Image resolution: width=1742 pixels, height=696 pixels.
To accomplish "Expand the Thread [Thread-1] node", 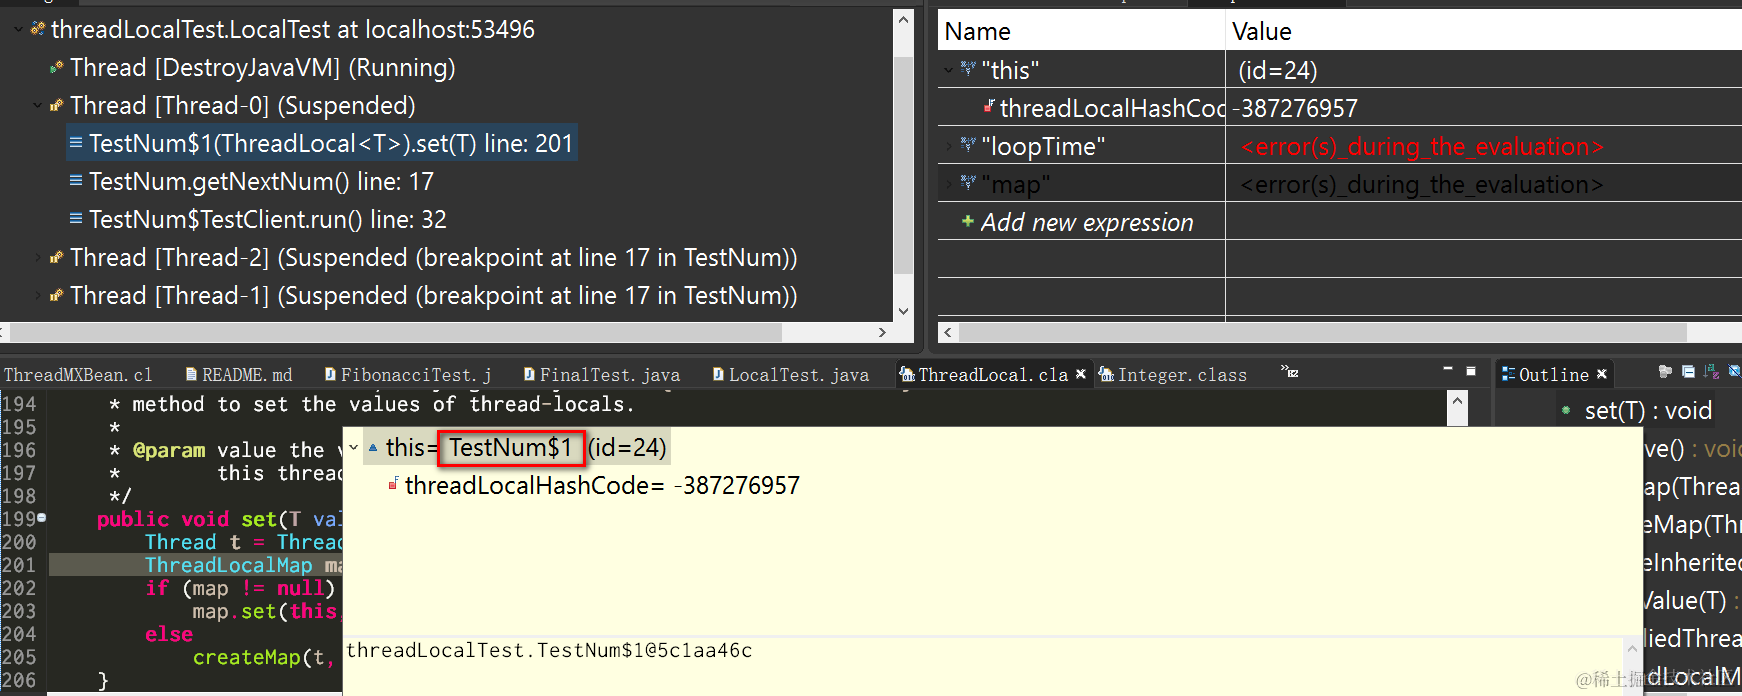I will point(37,295).
